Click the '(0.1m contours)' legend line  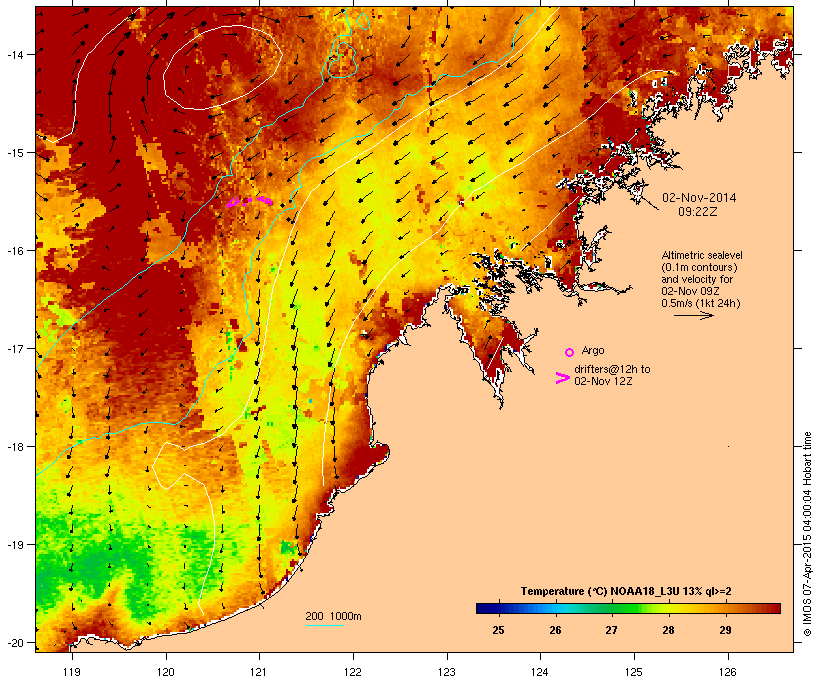coord(699,267)
